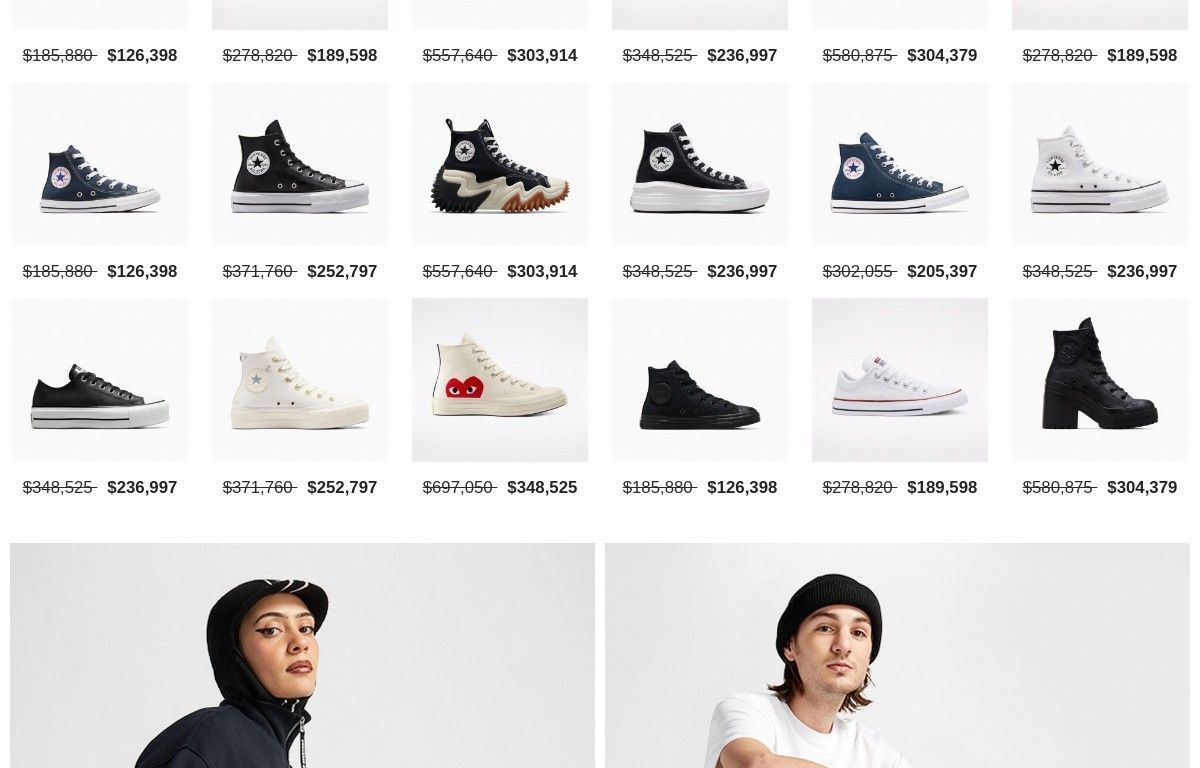Open the man in black beanie banner
Viewport: 1200px width, 768px height.
[x=897, y=656]
